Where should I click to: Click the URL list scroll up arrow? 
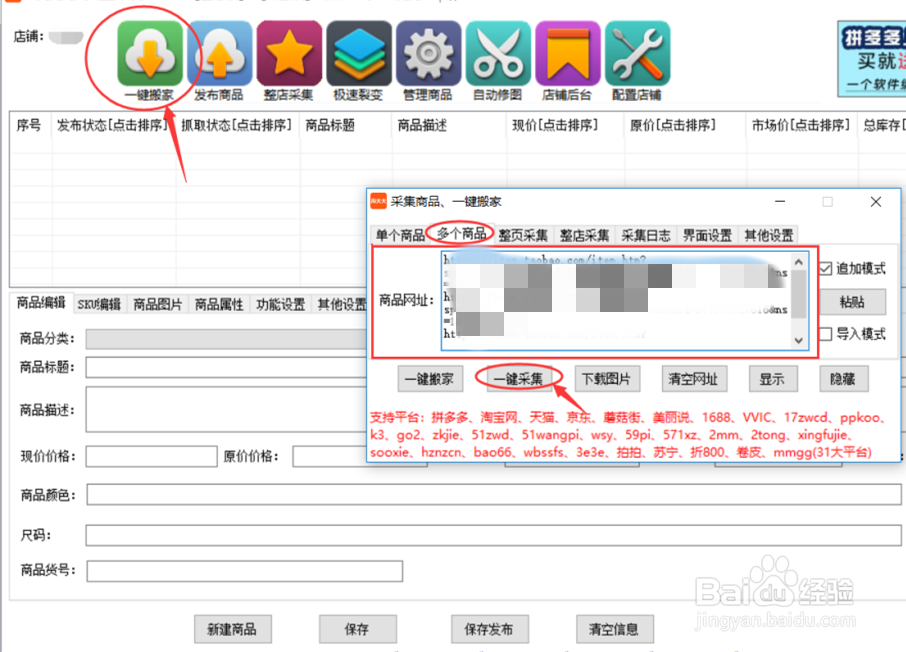pos(799,262)
